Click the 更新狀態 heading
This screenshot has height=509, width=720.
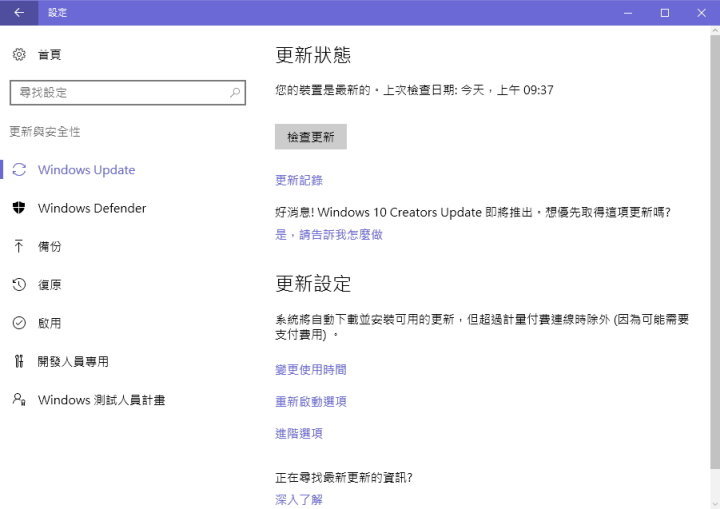[x=313, y=55]
